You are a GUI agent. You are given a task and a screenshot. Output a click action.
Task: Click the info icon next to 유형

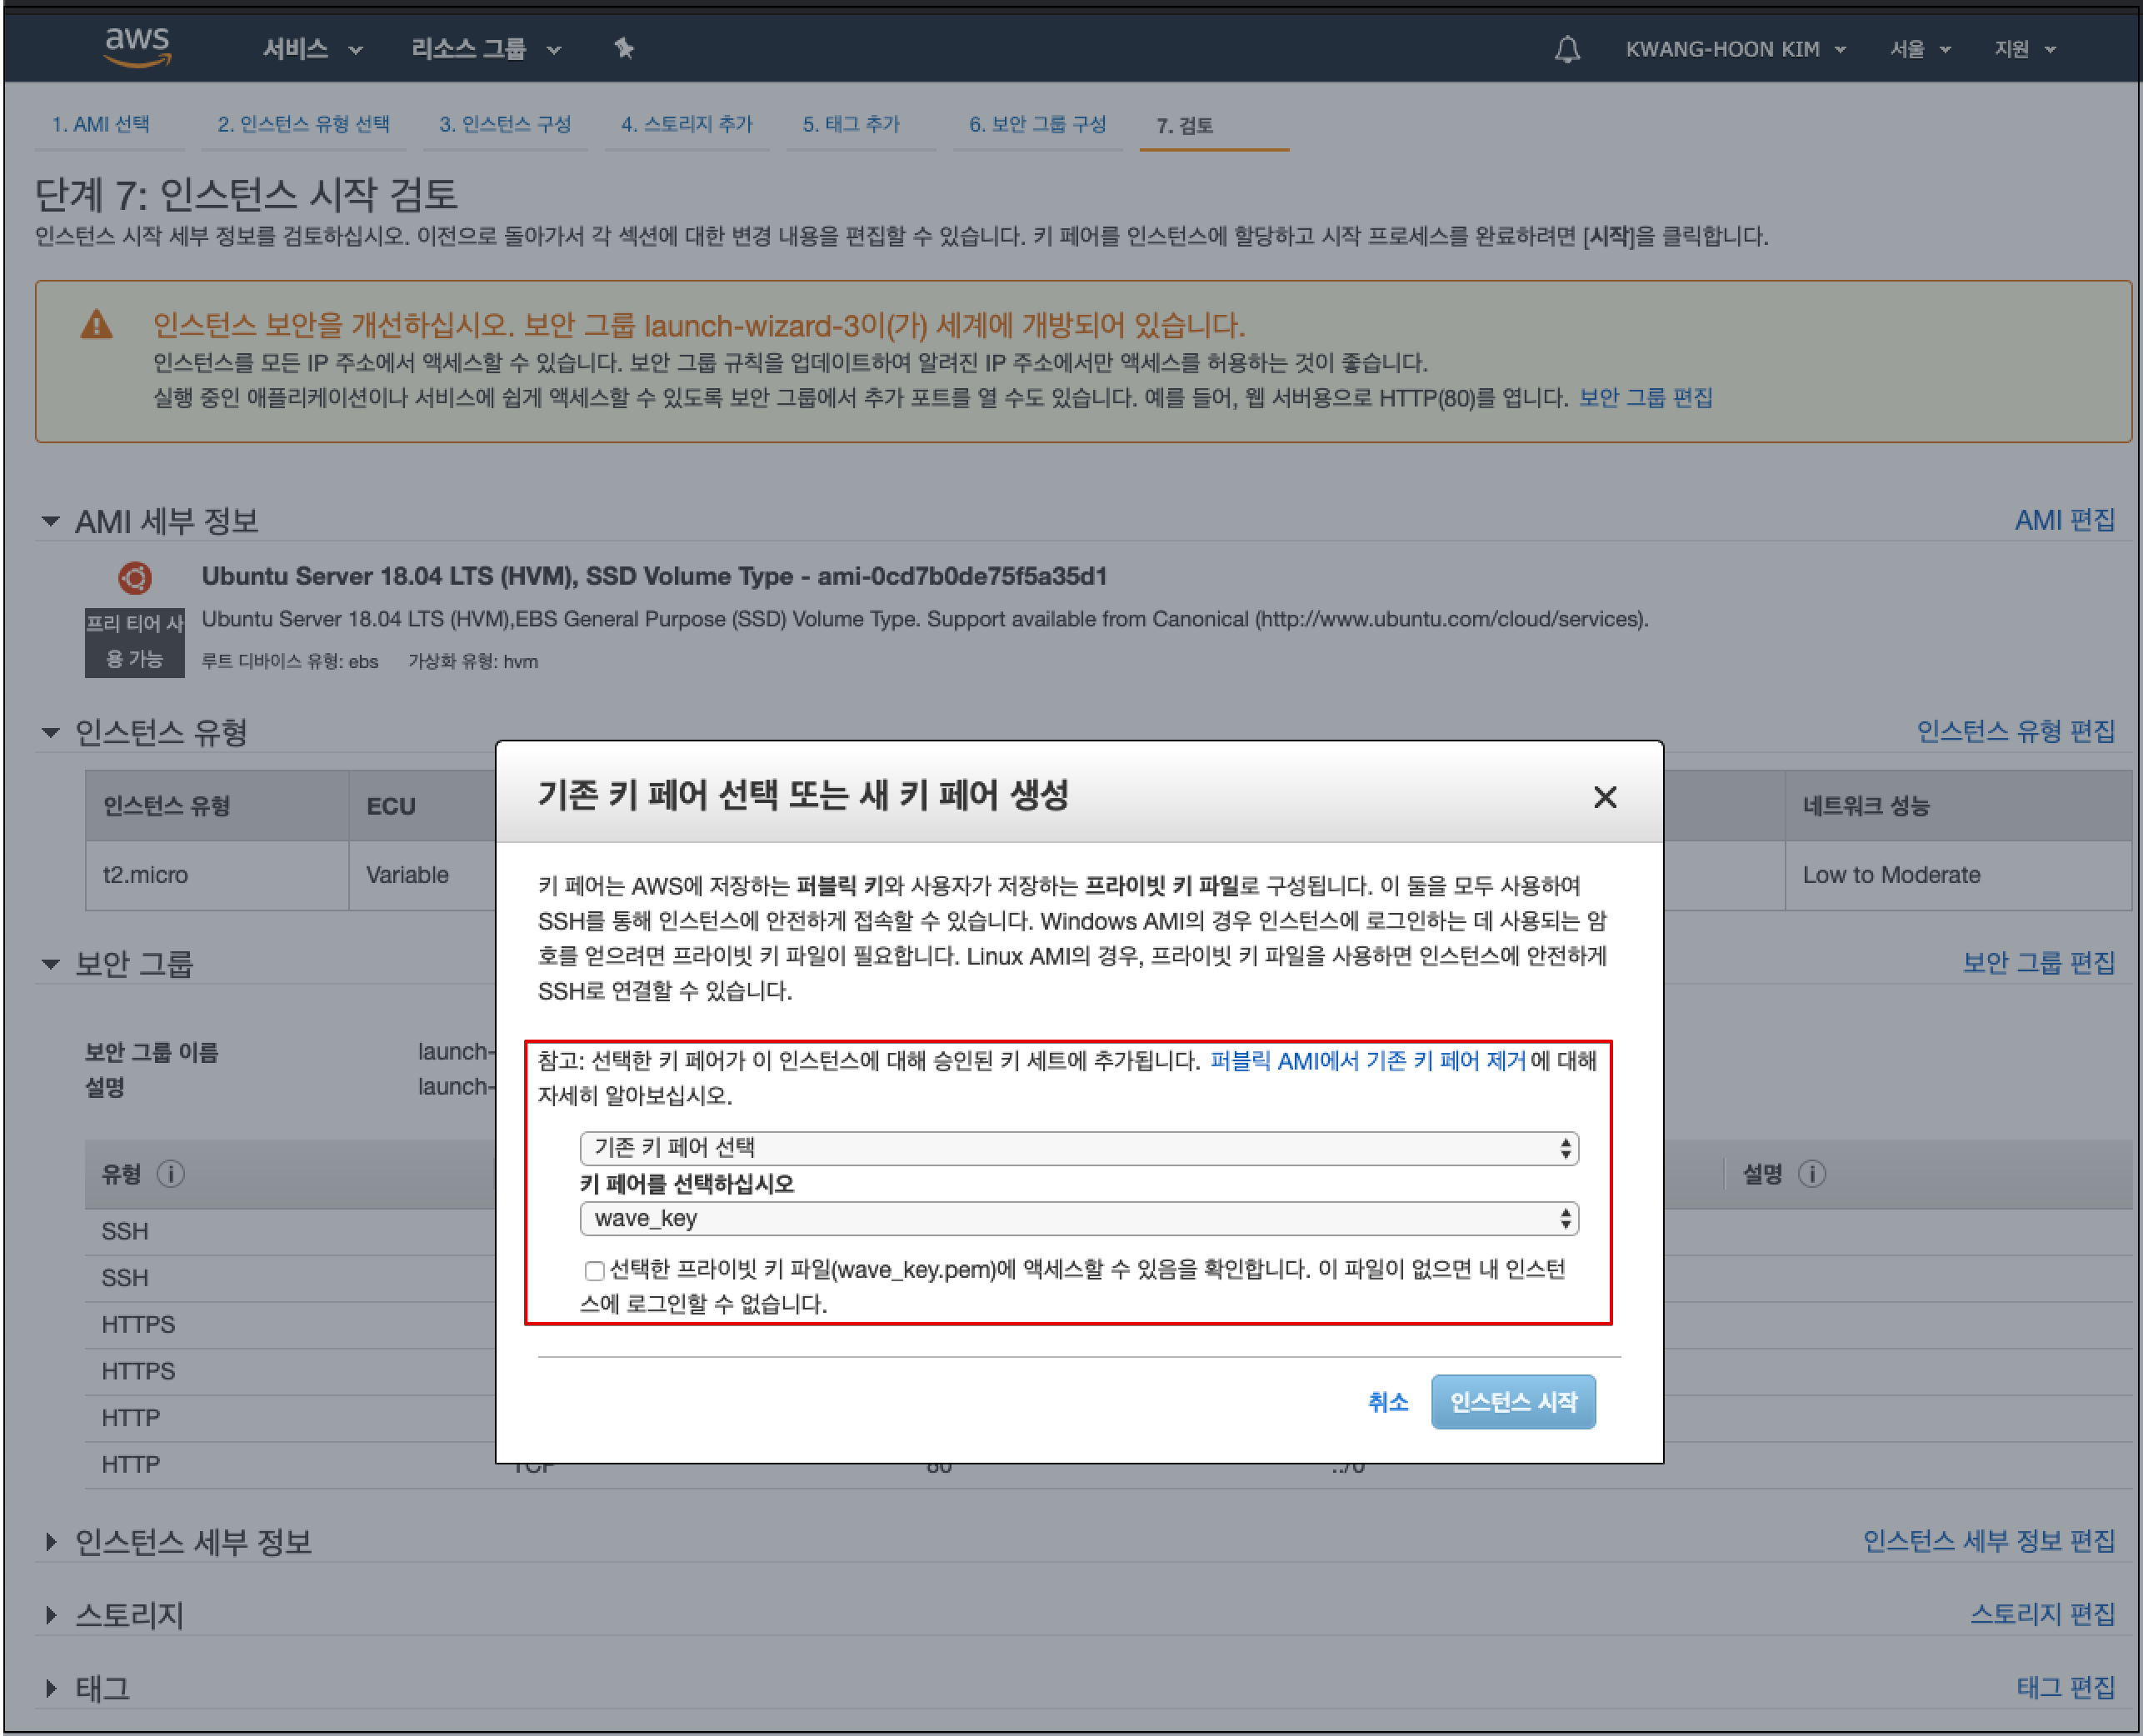tap(171, 1173)
